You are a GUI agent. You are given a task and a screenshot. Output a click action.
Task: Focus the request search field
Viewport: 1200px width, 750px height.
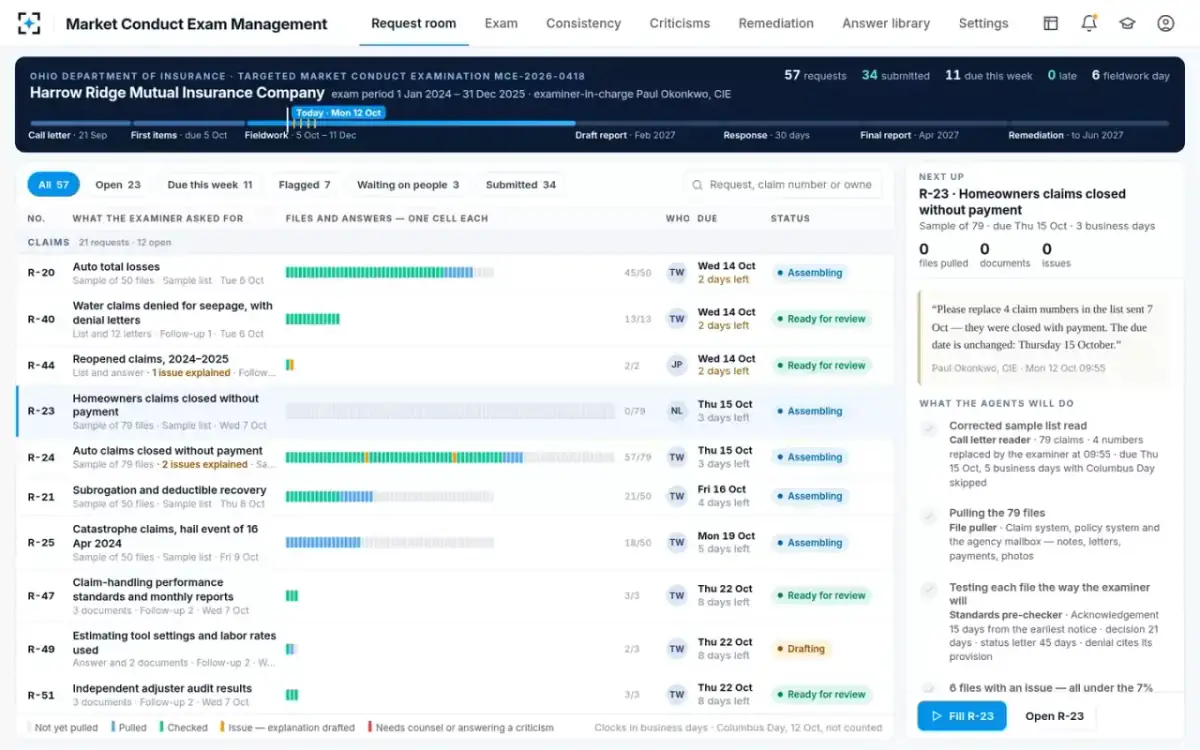[x=783, y=185]
